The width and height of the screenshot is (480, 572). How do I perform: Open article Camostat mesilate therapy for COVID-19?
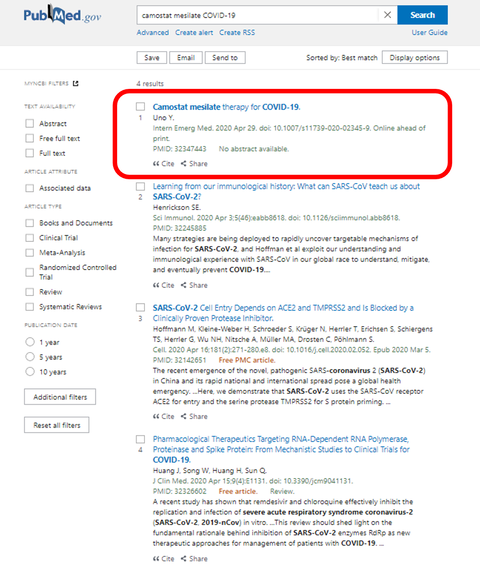tap(227, 107)
